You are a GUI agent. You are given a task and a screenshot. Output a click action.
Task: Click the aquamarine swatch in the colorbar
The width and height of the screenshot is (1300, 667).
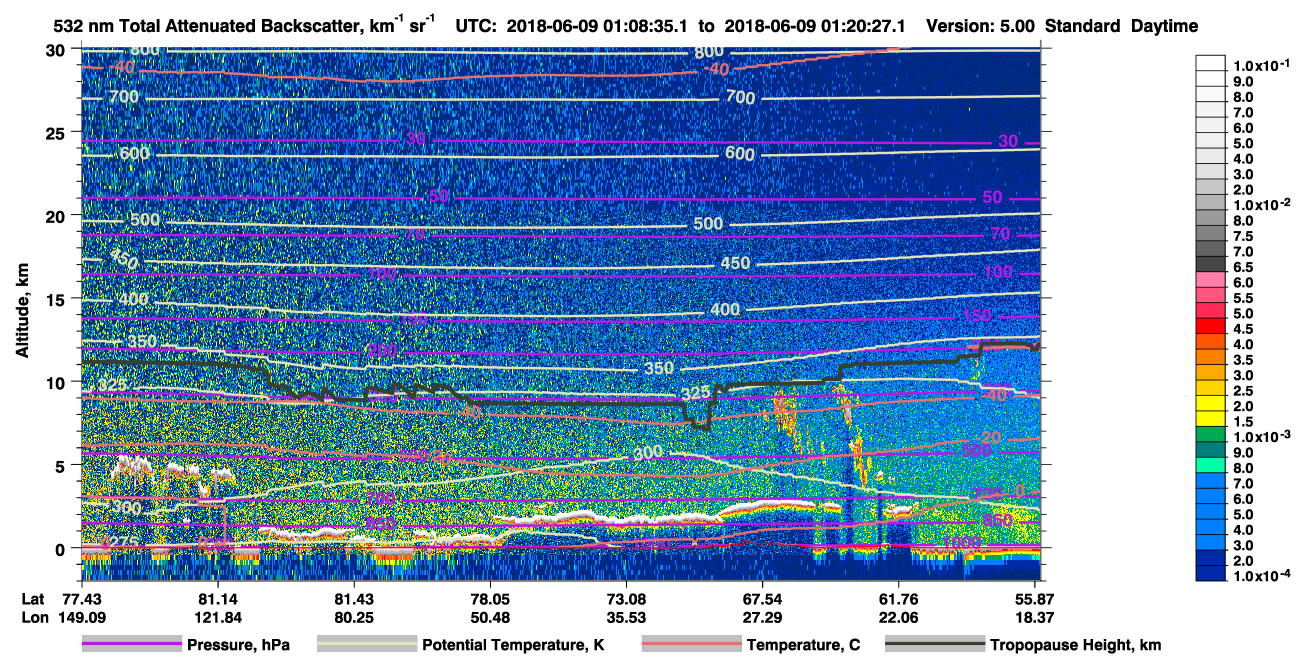[x=1211, y=464]
